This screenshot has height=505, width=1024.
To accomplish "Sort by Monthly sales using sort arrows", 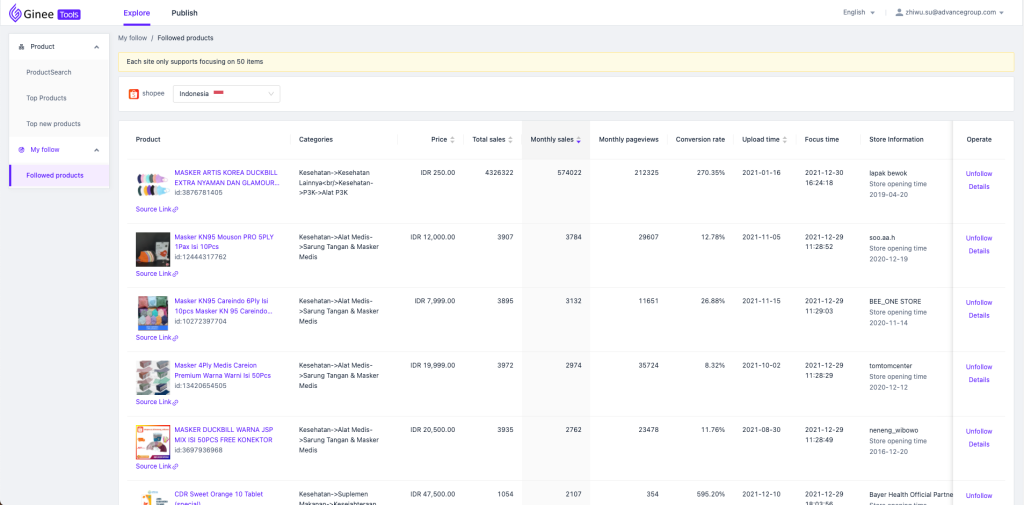I will tap(579, 140).
